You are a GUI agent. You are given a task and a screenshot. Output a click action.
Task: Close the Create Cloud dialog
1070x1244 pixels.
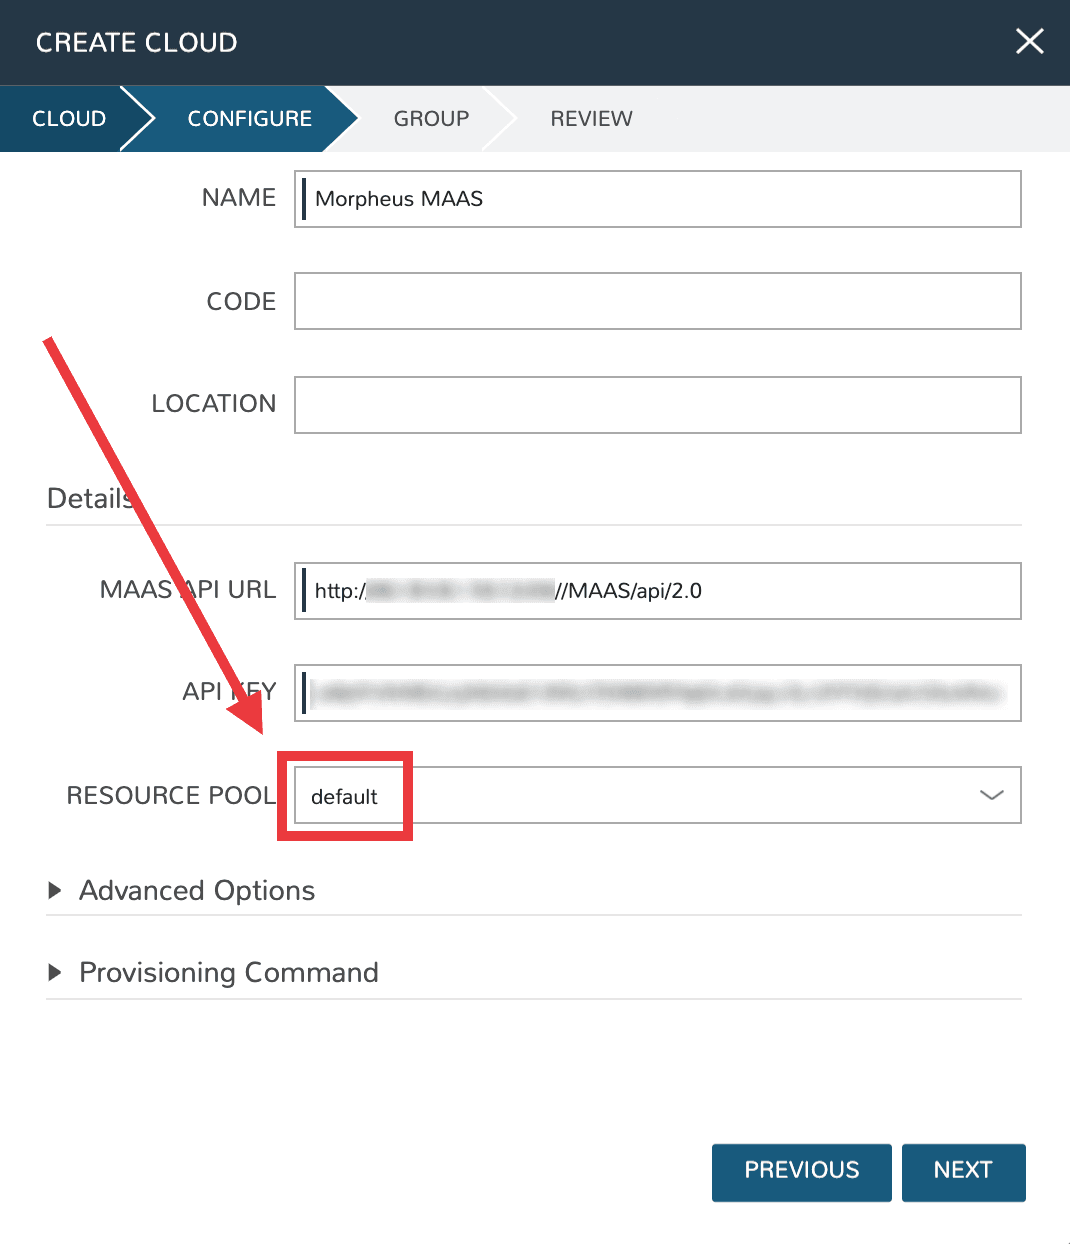click(1029, 41)
